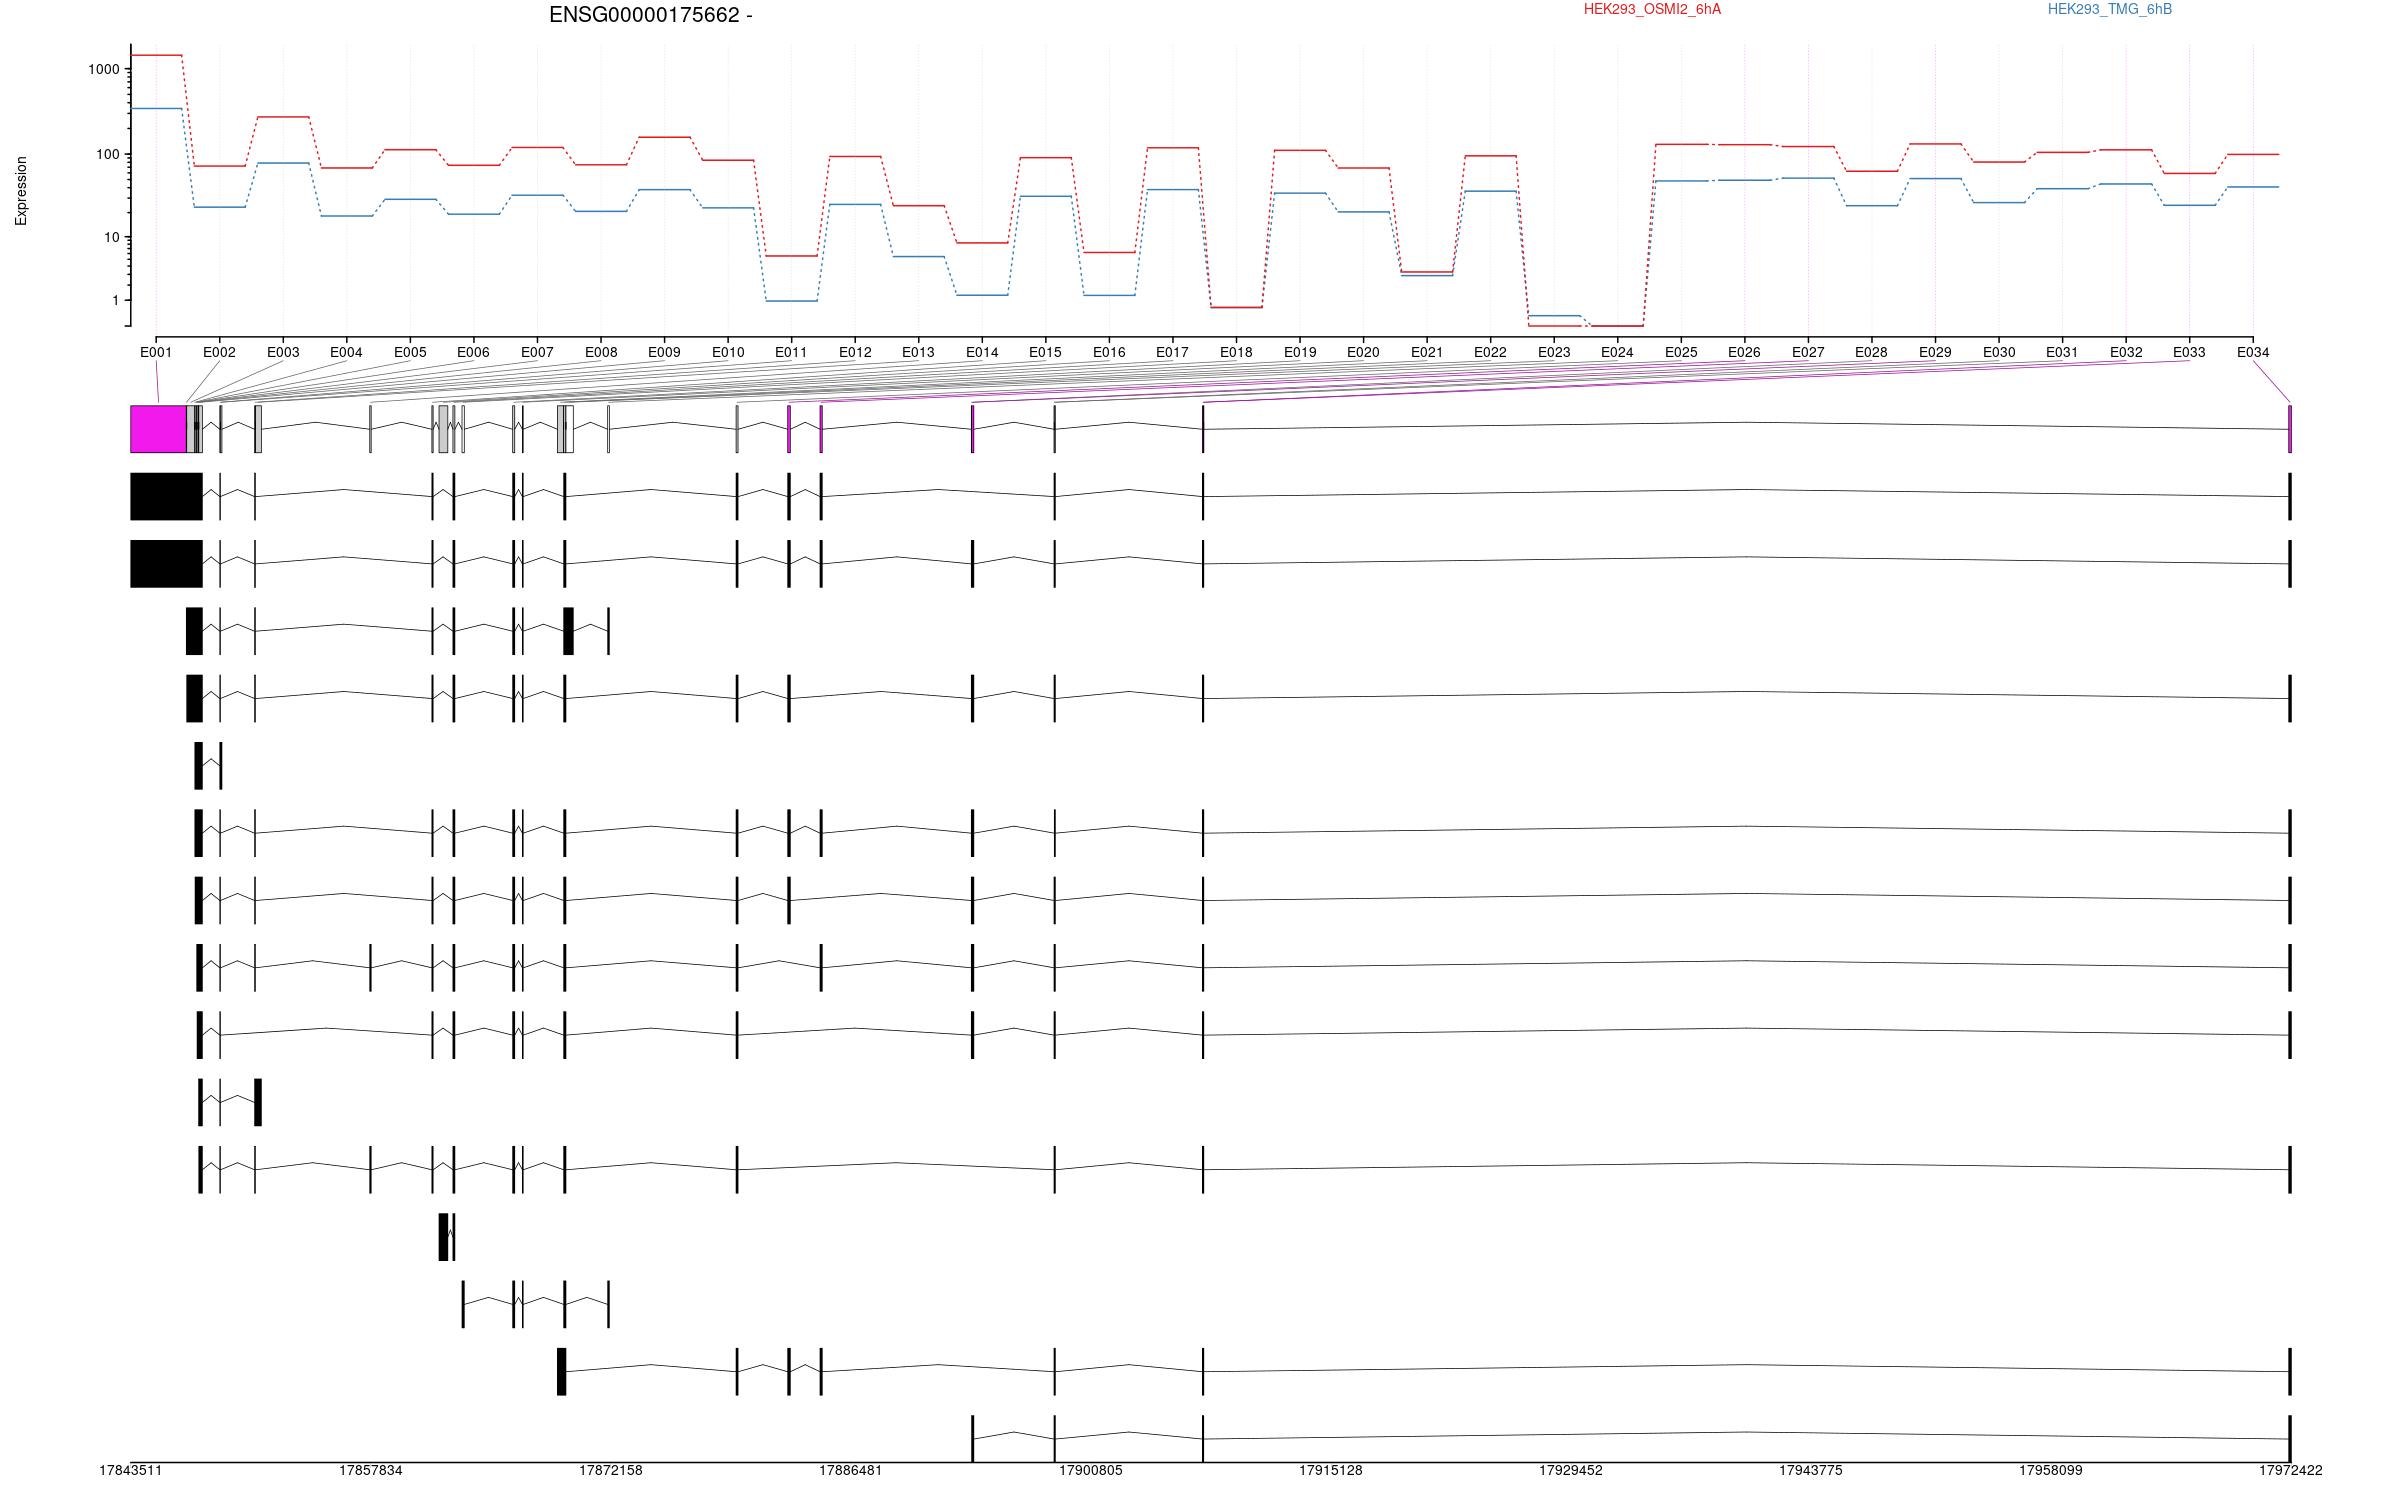Click exon label E013

point(918,352)
